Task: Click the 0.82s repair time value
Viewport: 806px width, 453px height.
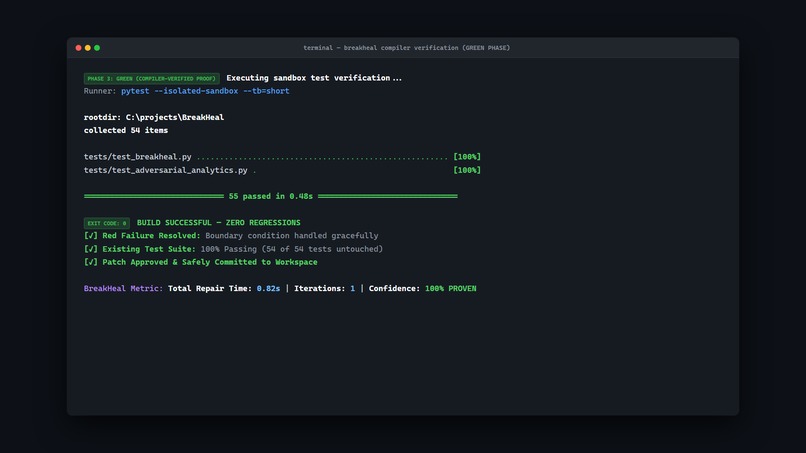Action: (x=268, y=288)
